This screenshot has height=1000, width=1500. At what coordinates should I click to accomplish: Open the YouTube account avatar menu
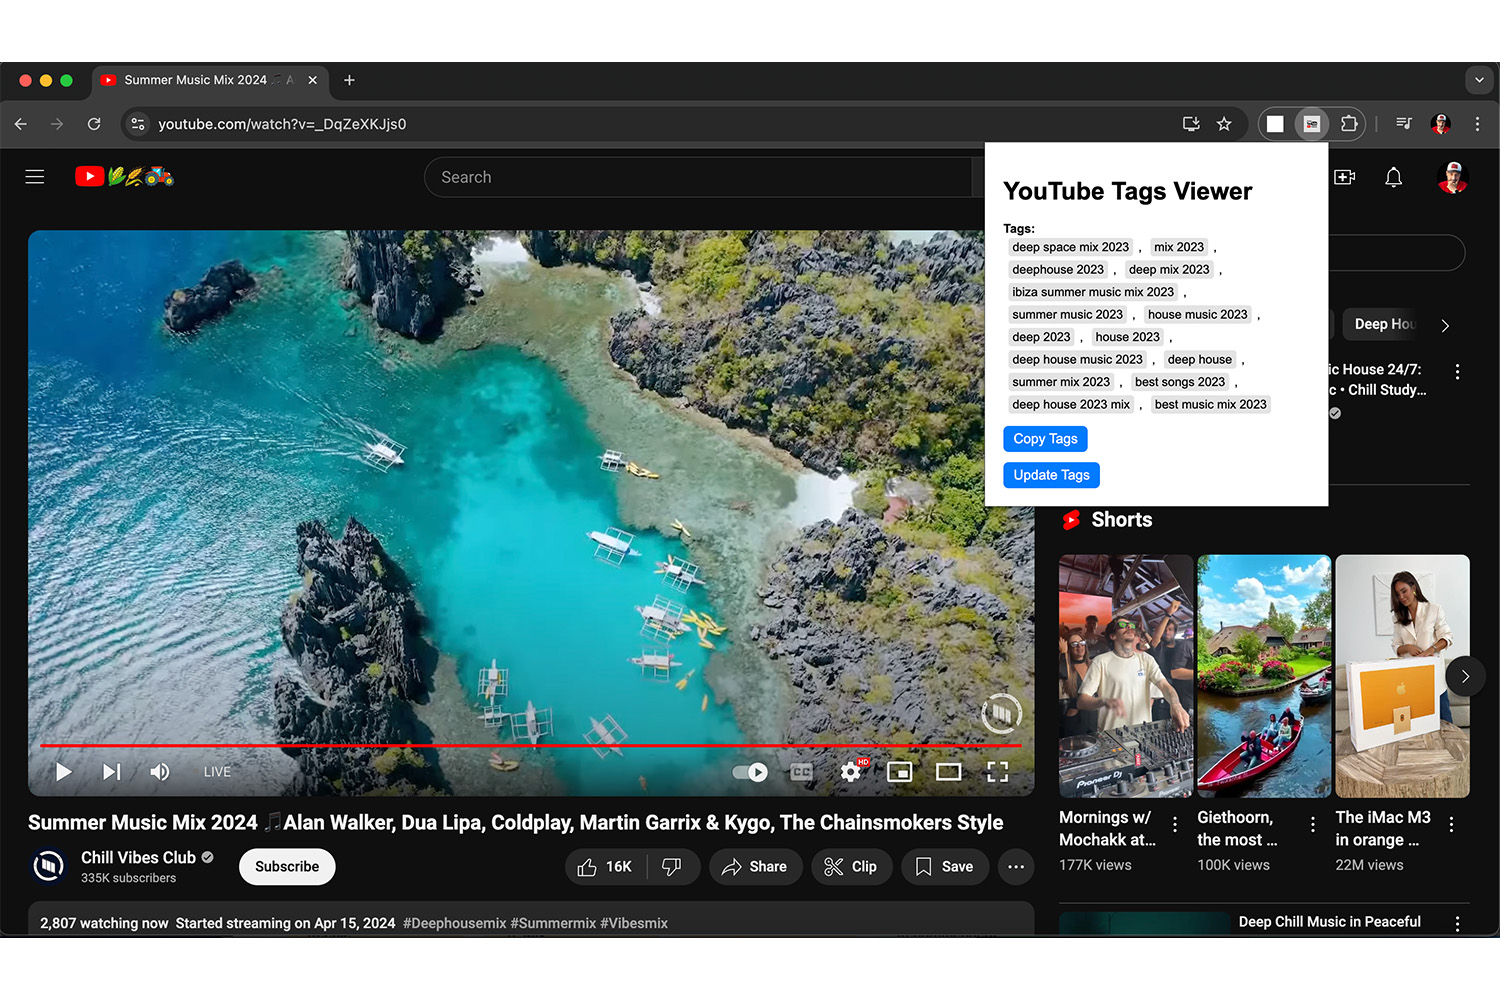click(1452, 177)
